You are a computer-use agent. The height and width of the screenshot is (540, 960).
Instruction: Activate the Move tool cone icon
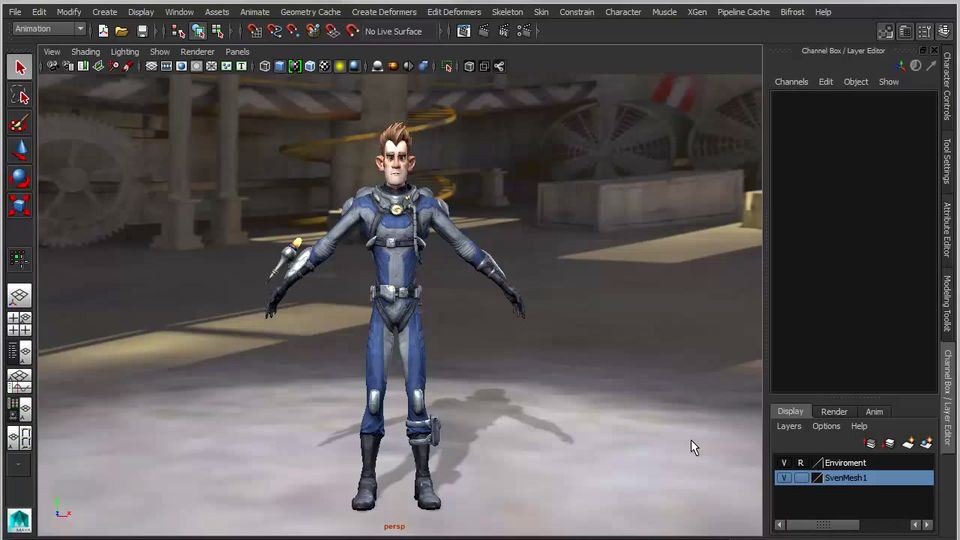pos(20,151)
